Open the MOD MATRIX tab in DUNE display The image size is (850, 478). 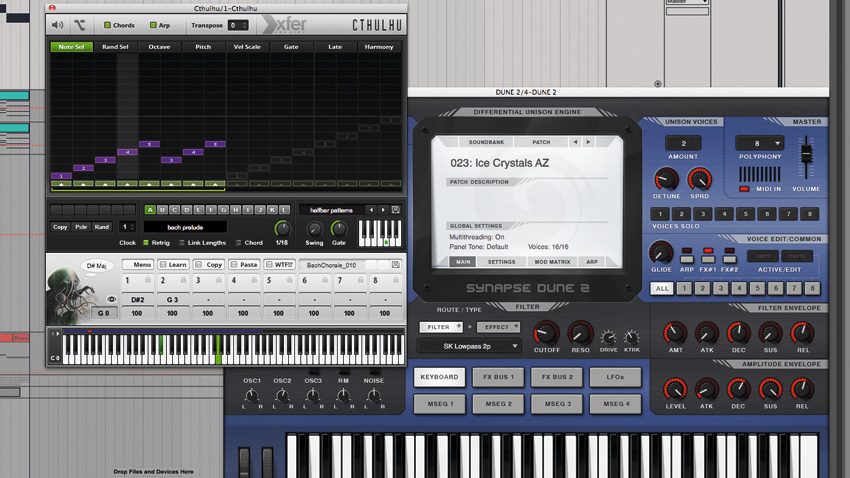552,262
